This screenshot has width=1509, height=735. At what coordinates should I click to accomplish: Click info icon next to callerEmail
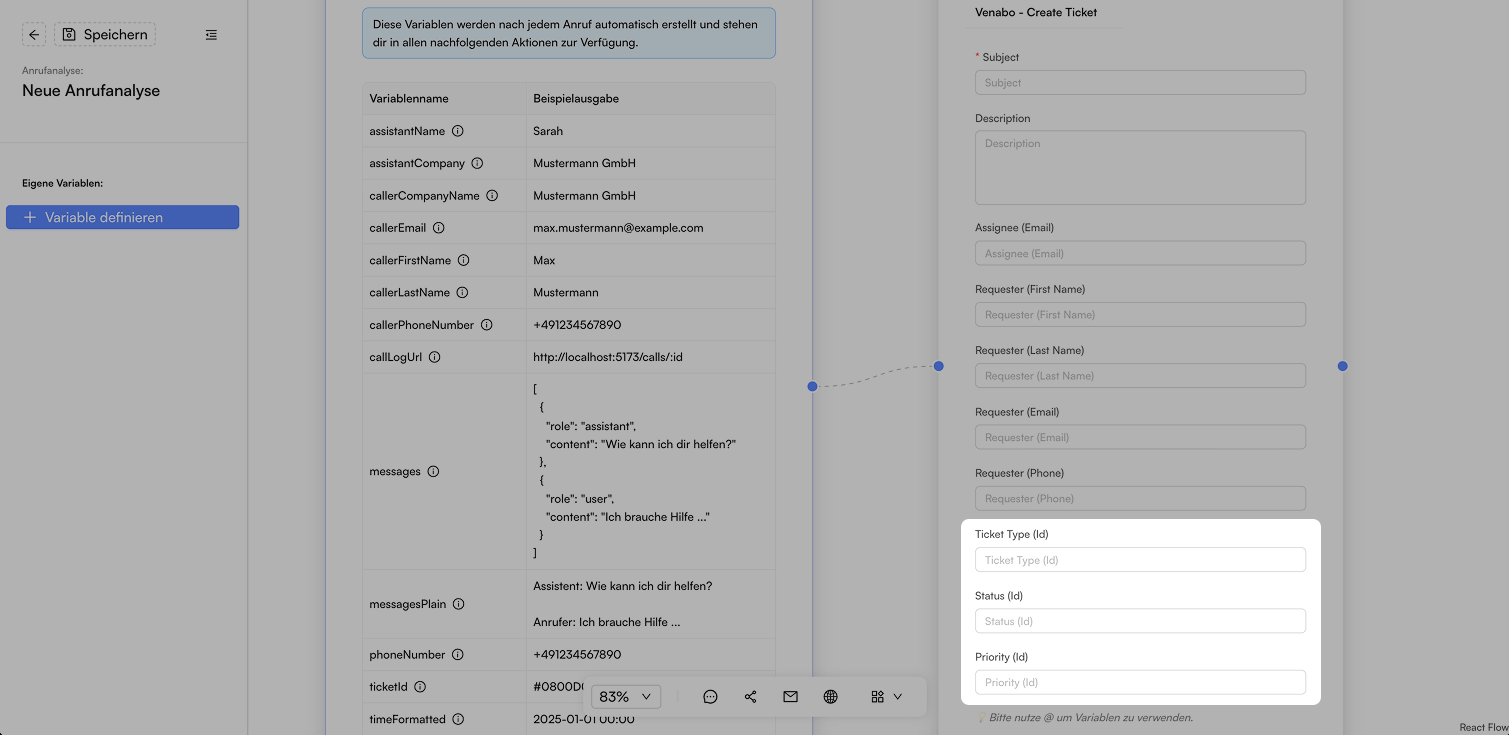pyautogui.click(x=438, y=228)
